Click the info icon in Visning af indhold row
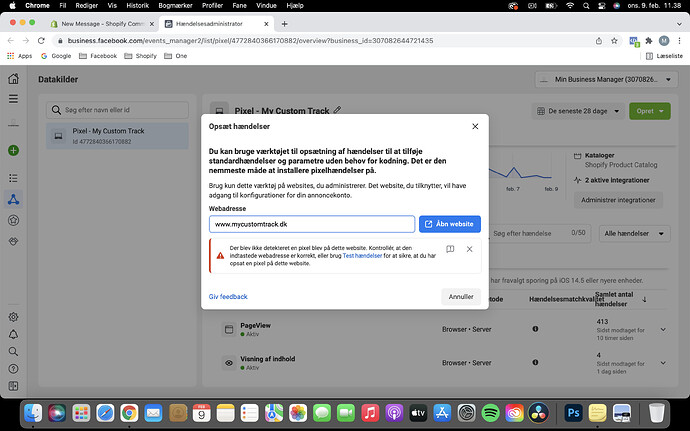Image resolution: width=690 pixels, height=431 pixels. [535, 362]
